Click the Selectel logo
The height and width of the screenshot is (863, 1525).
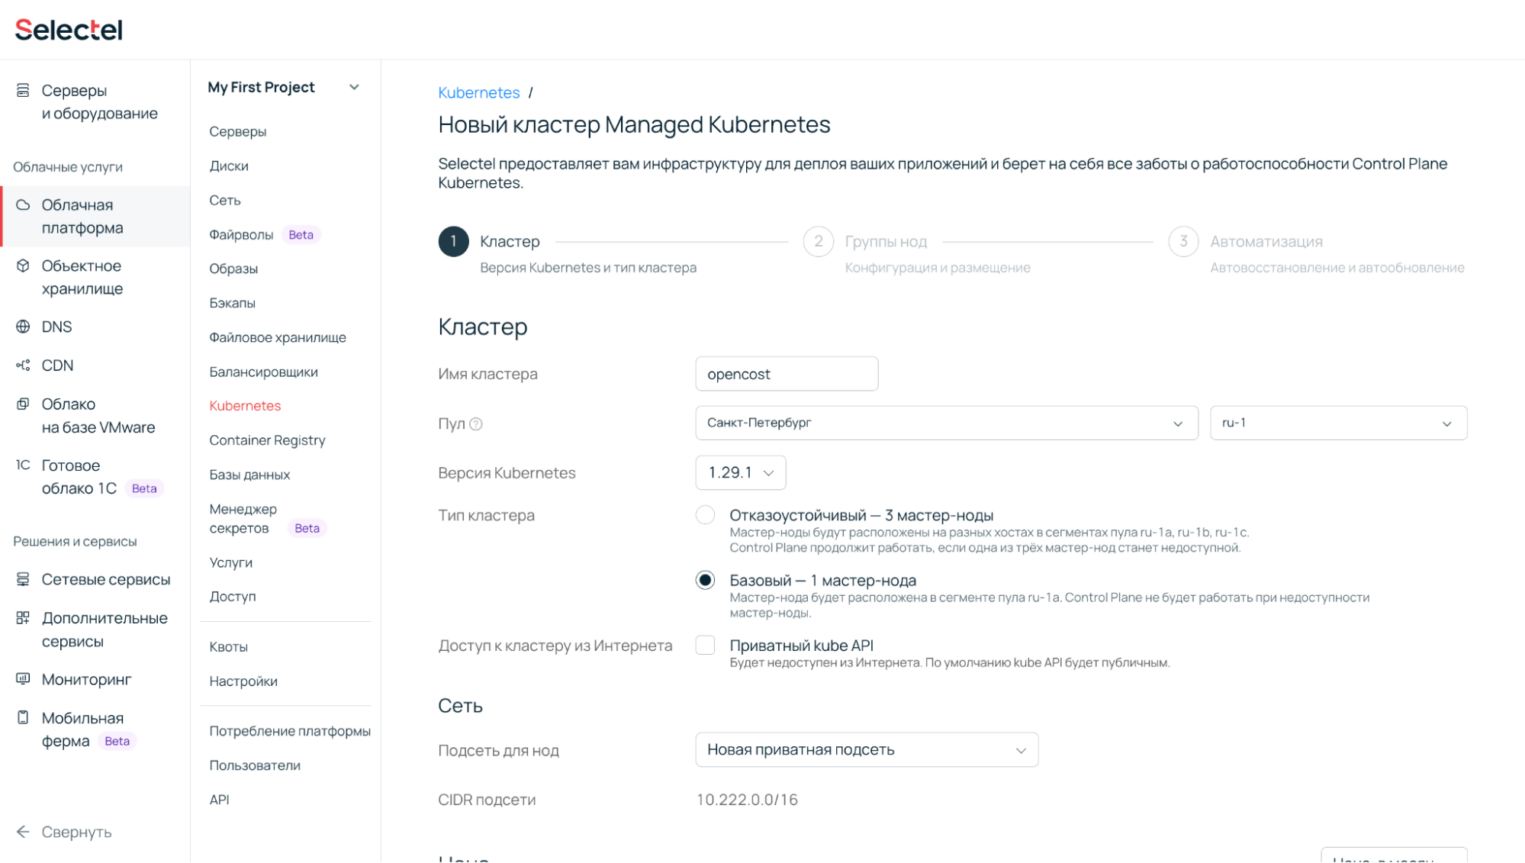point(69,30)
